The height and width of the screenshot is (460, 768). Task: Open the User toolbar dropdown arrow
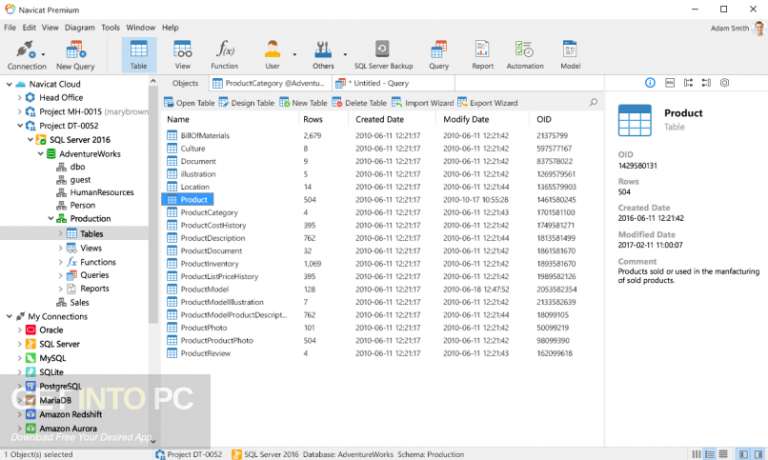pos(294,54)
